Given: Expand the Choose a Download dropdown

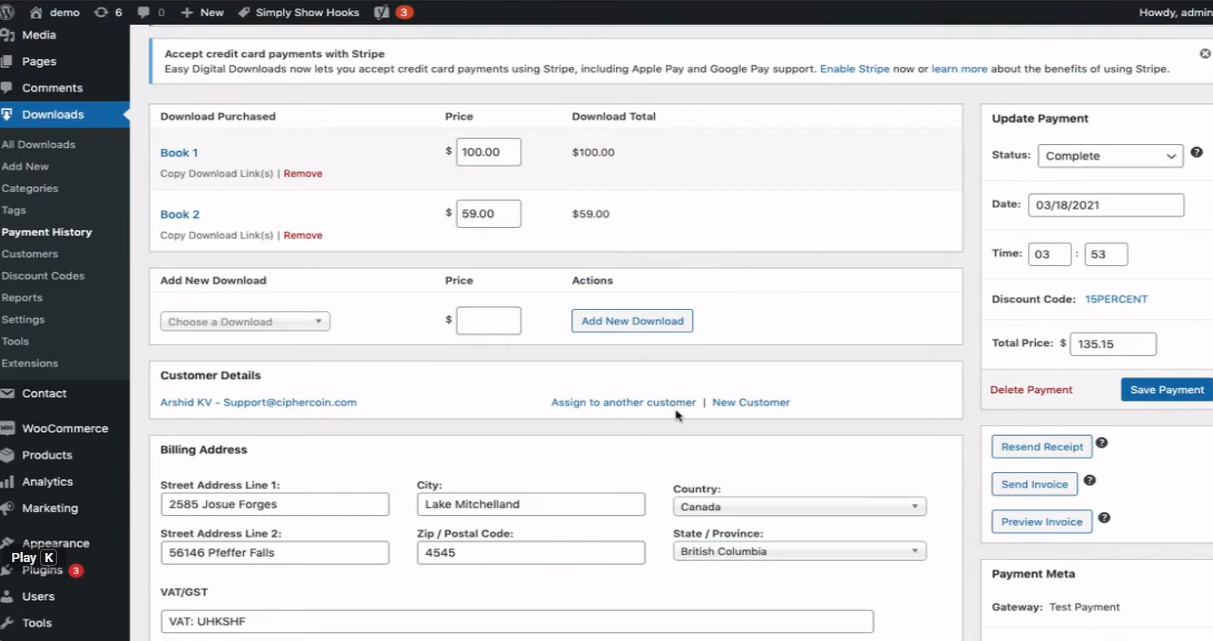Looking at the screenshot, I should tap(245, 322).
